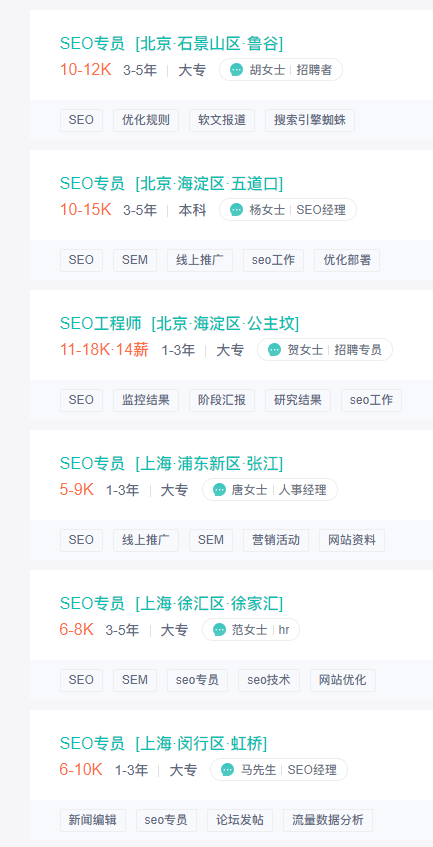
Task: Click chat icon next to 杨女士
Action: coord(236,210)
